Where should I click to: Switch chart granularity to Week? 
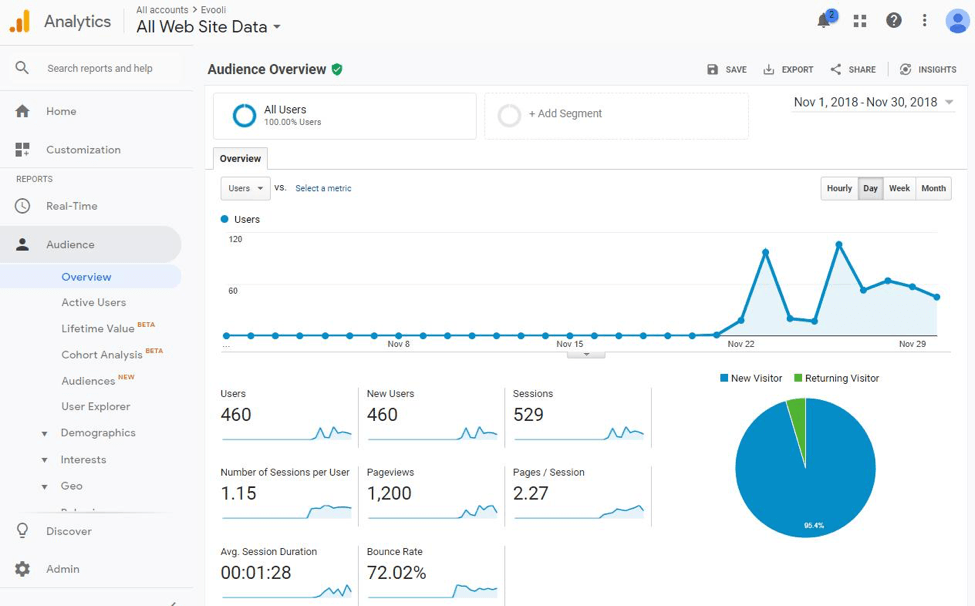tap(899, 188)
